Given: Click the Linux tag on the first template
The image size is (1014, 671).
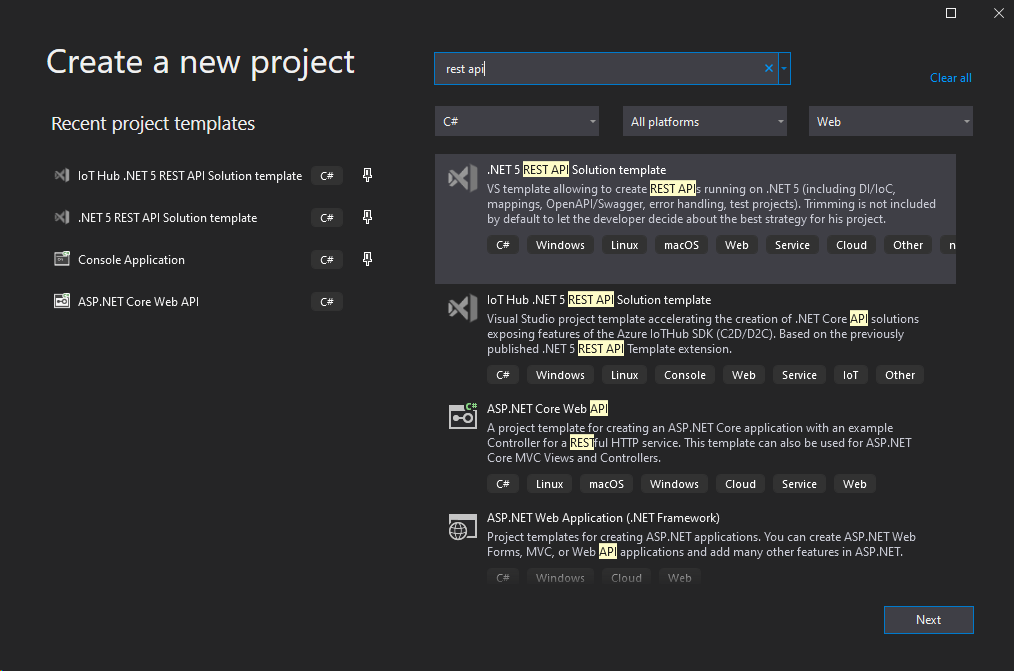Looking at the screenshot, I should point(624,244).
